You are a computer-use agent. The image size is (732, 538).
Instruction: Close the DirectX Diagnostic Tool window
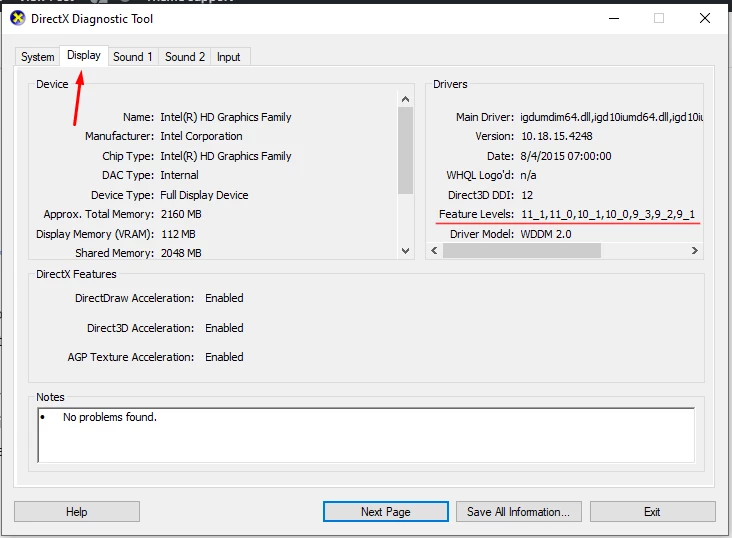705,19
